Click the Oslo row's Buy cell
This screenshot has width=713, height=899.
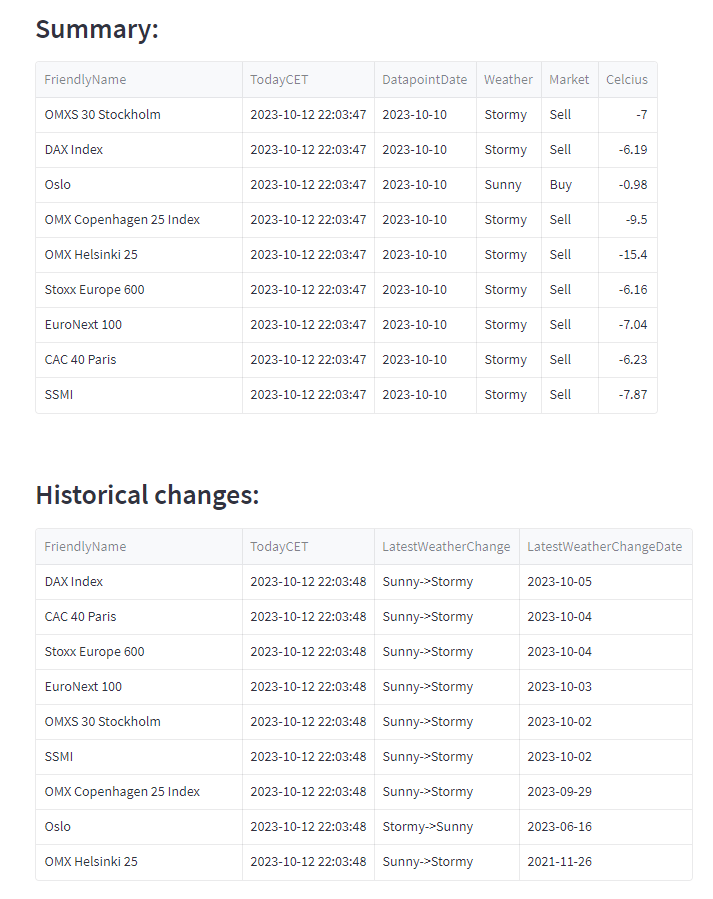(x=561, y=185)
